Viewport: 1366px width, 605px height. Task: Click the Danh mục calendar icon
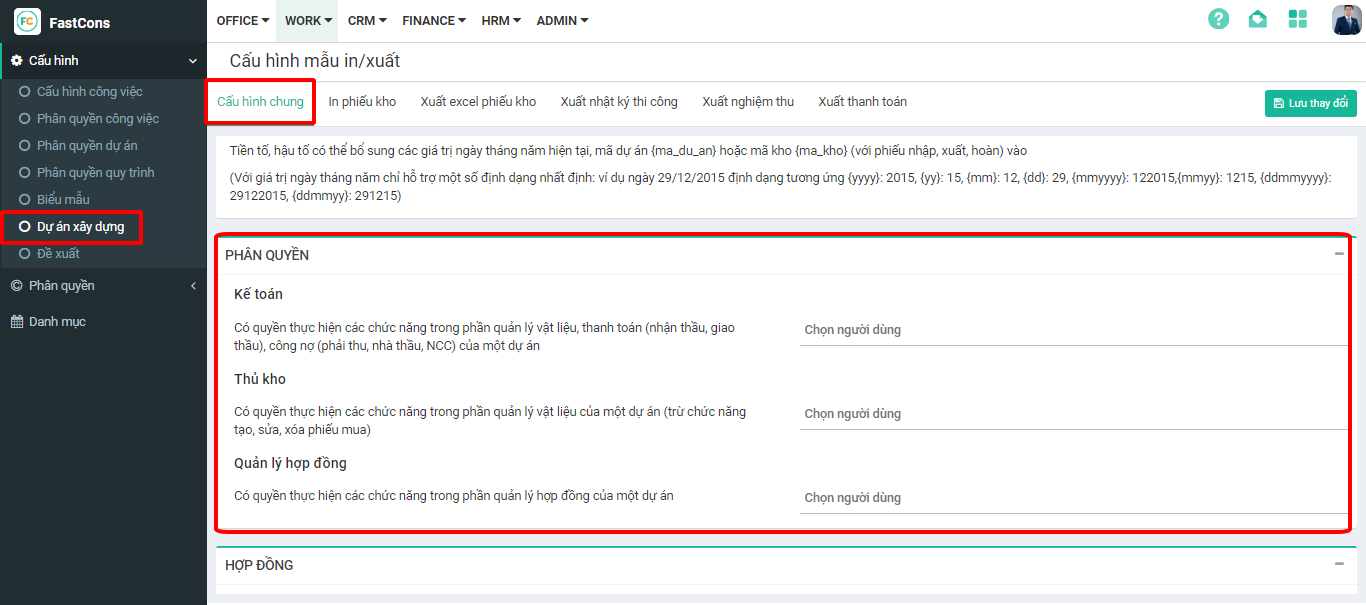point(17,322)
